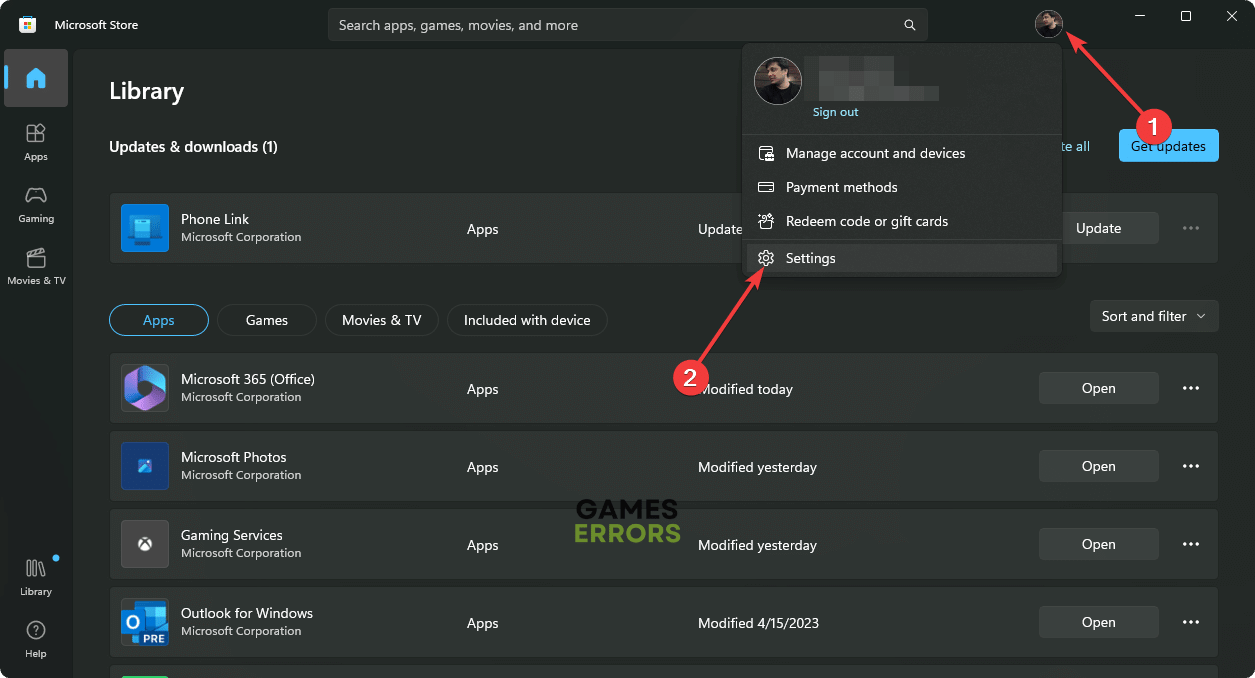Open the Phone Link app icon
Screen dimensions: 1255x678
click(145, 228)
